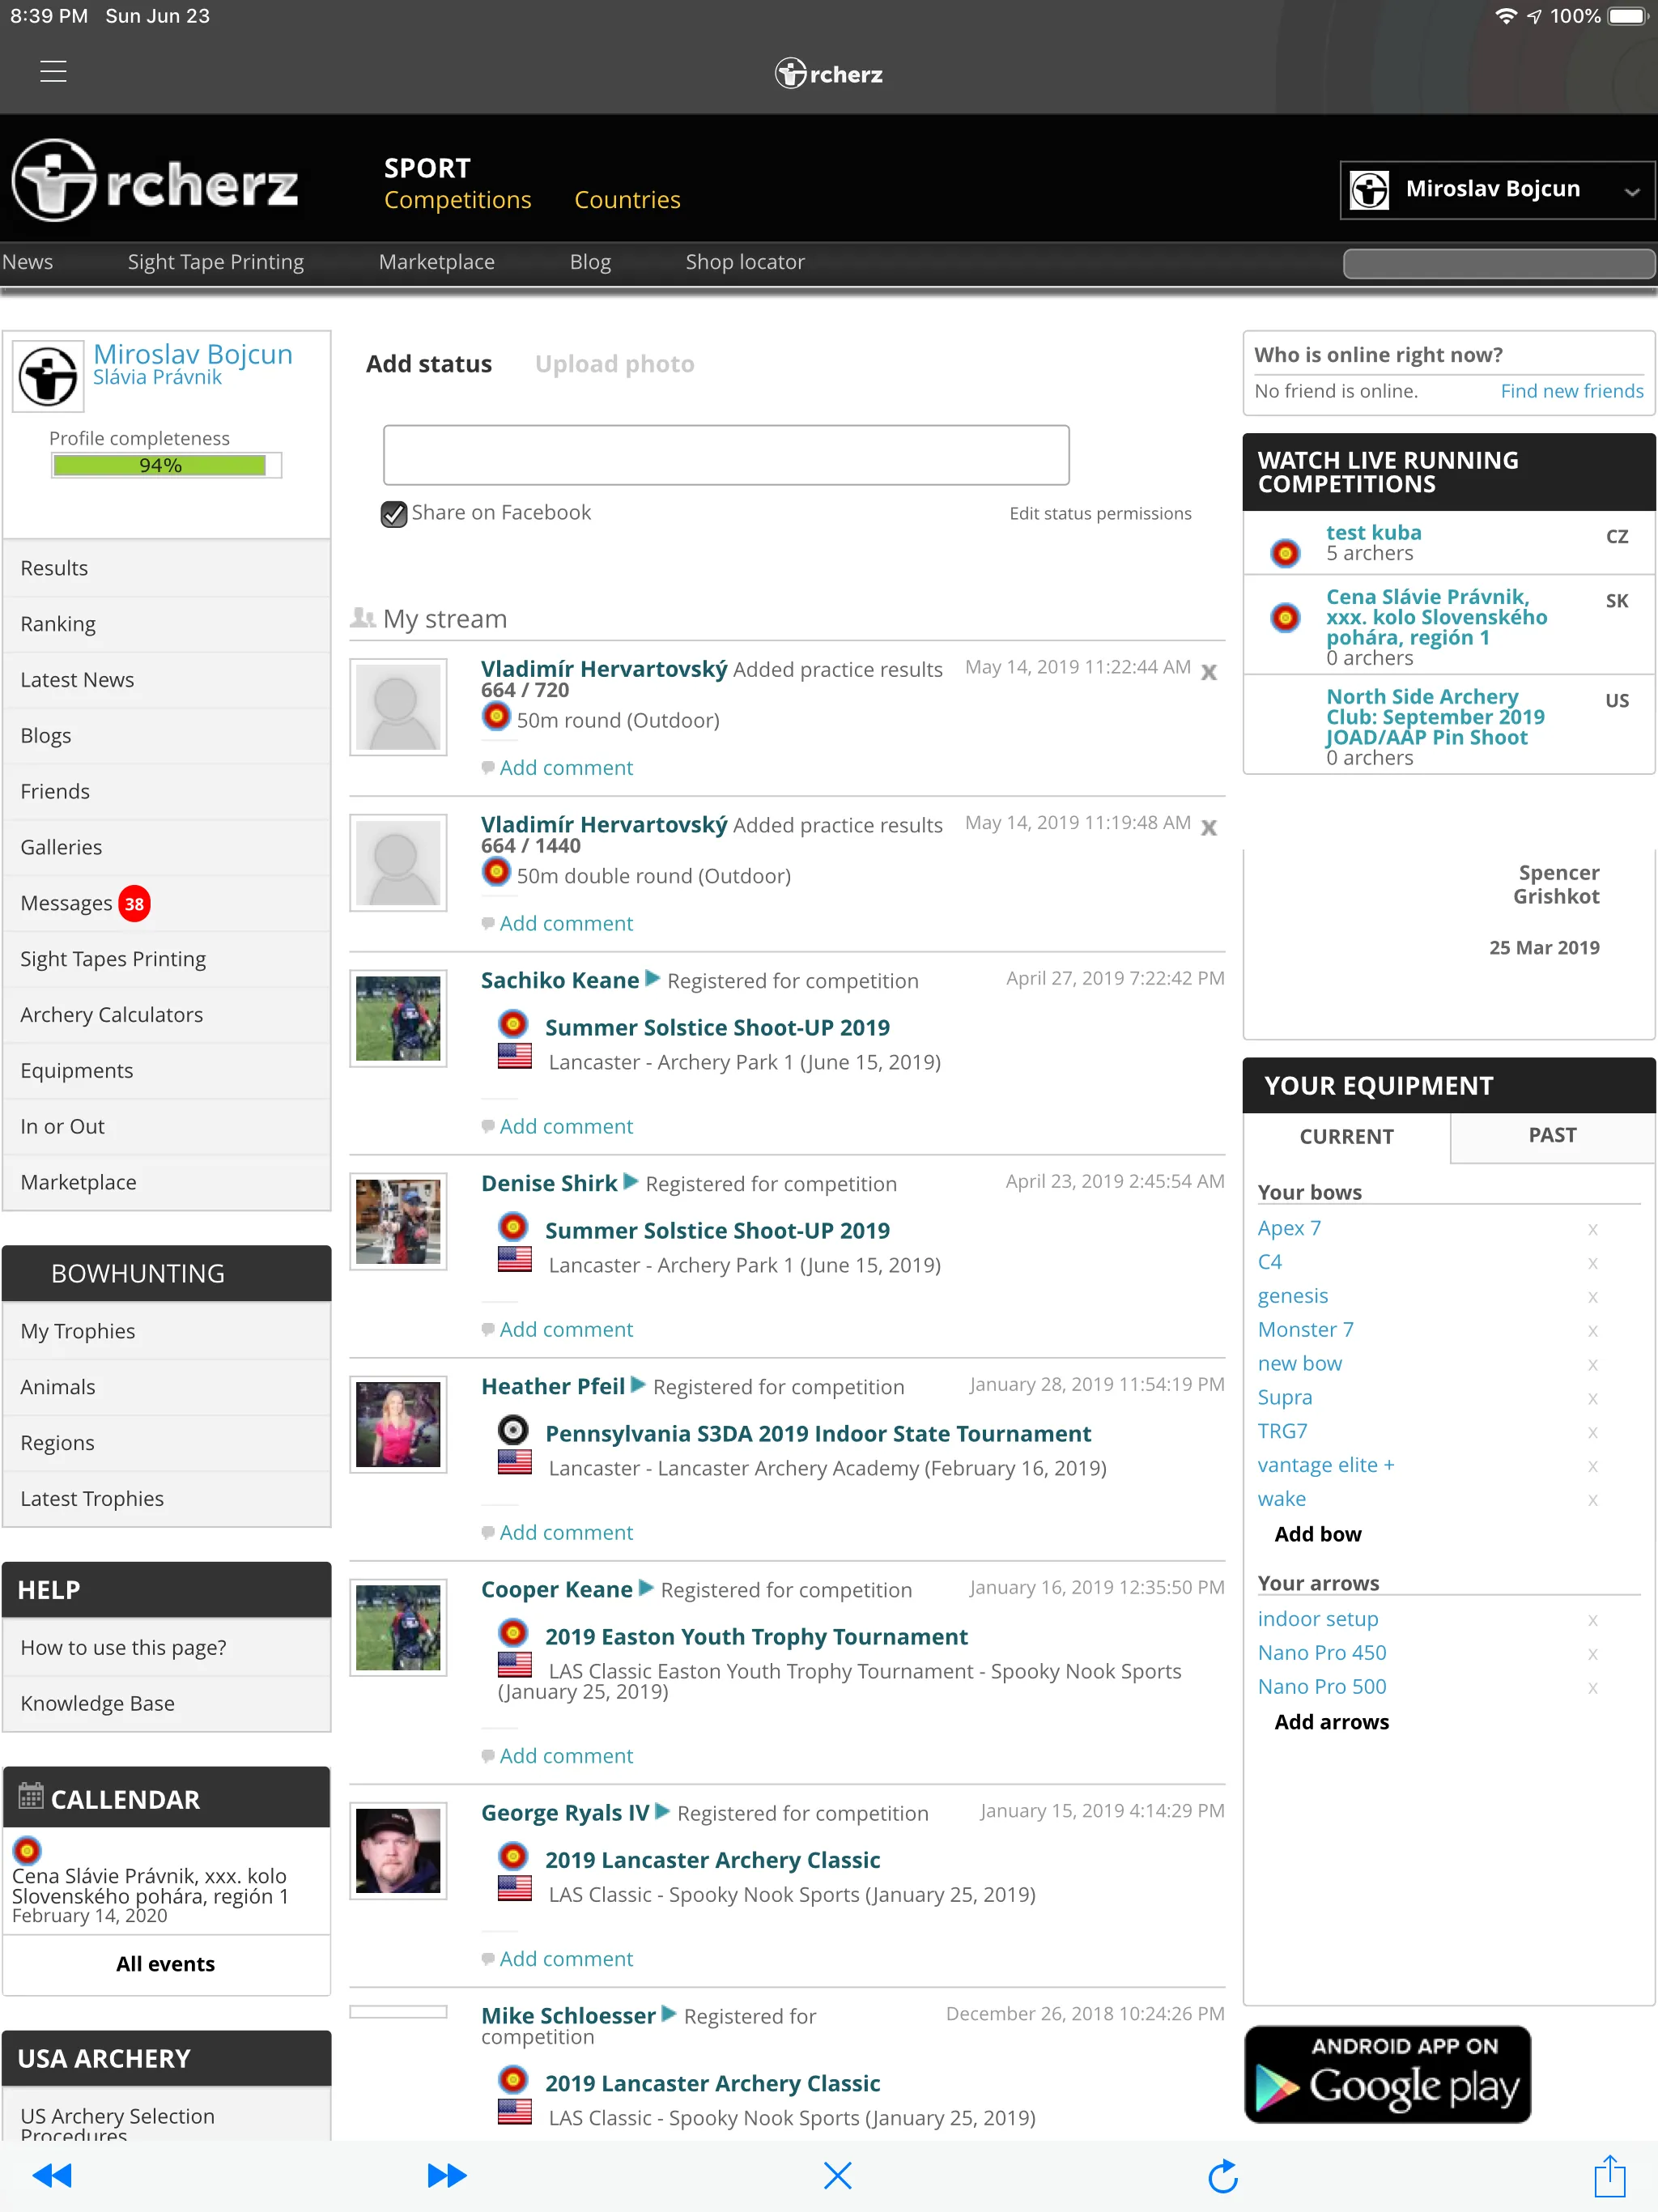Open 2019 Easton Youth Trophy Tournament
1658x2212 pixels.
(756, 1636)
